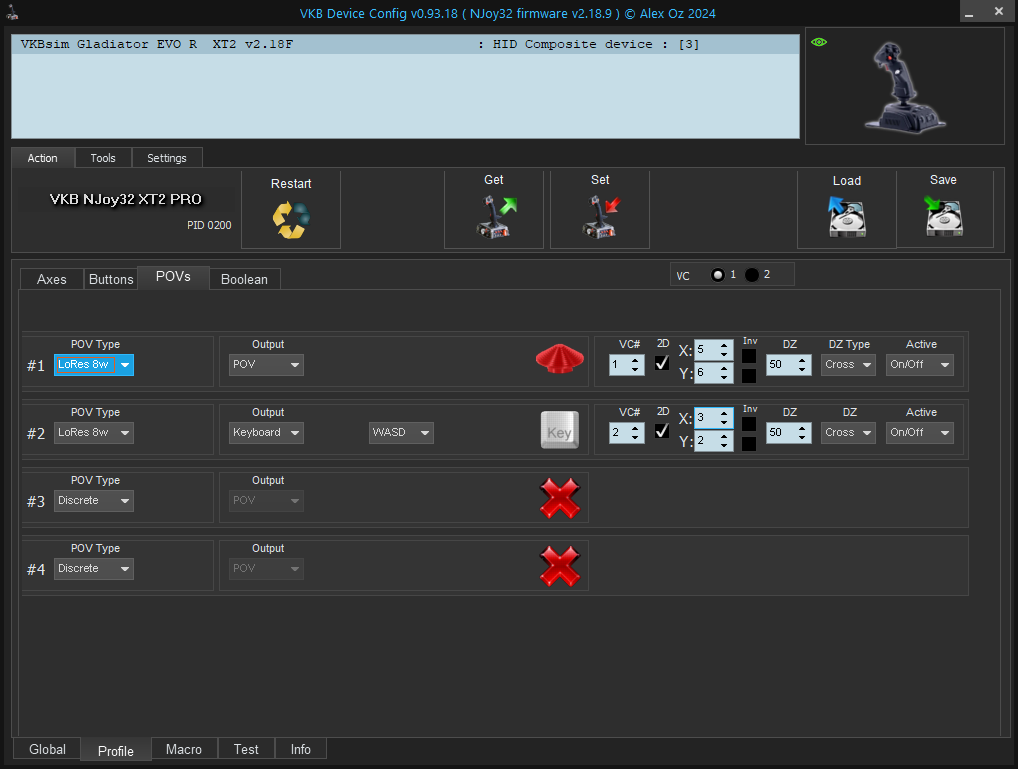1018x769 pixels.
Task: Click the VC# stepper in row #1
Action: pos(627,365)
